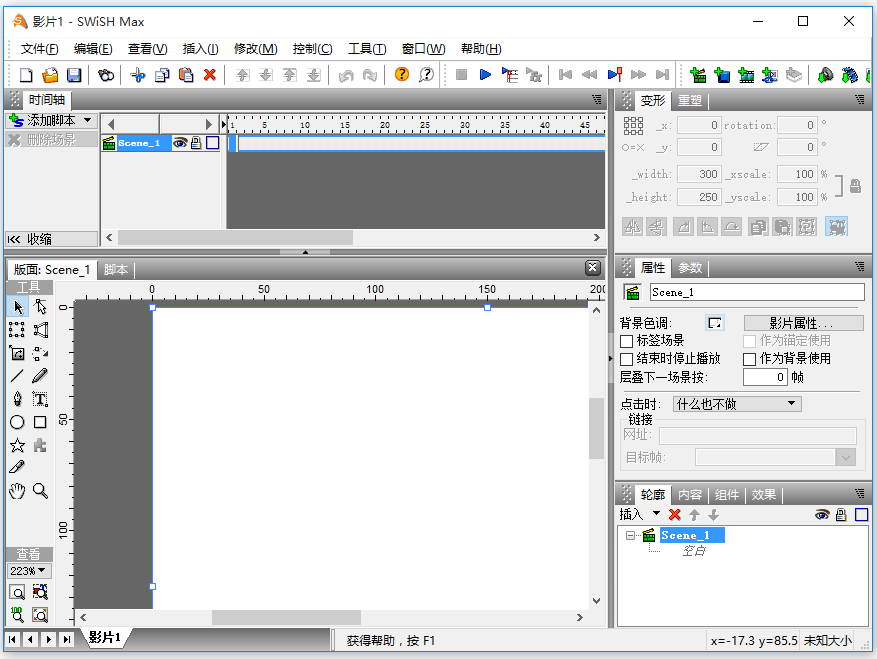Click the red Delete X toolbar icon

[x=210, y=75]
